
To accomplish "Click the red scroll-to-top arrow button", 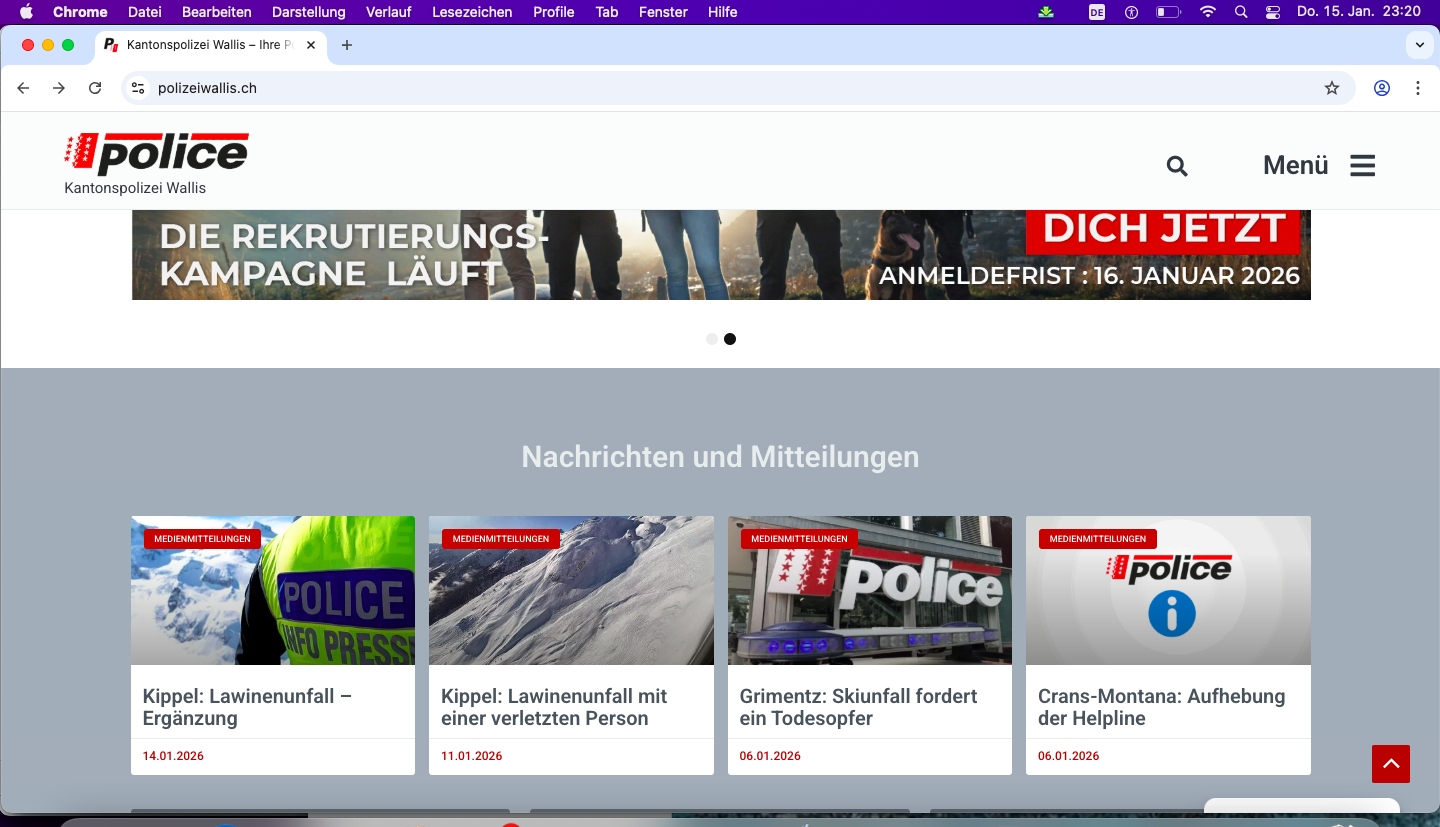I will pos(1390,764).
